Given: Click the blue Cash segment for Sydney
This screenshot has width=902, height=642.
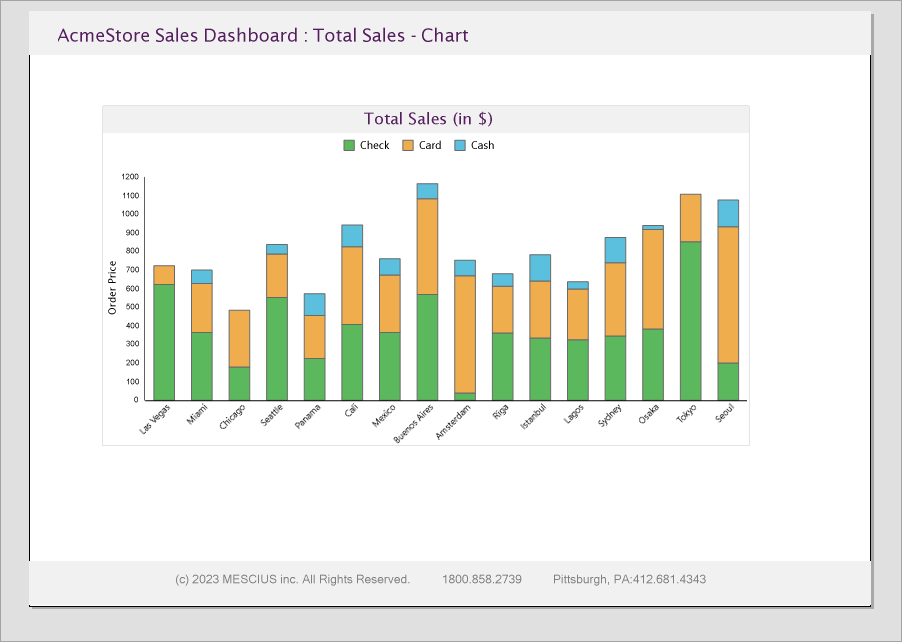Looking at the screenshot, I should tap(616, 250).
